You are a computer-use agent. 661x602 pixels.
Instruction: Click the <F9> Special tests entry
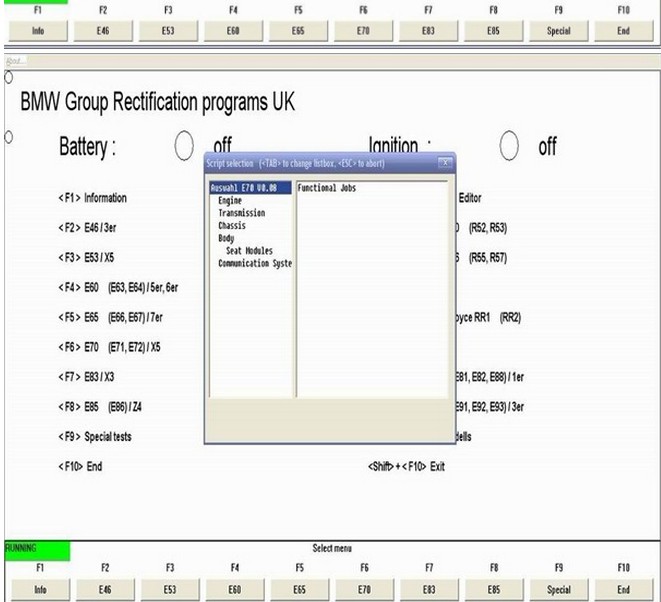coord(95,437)
